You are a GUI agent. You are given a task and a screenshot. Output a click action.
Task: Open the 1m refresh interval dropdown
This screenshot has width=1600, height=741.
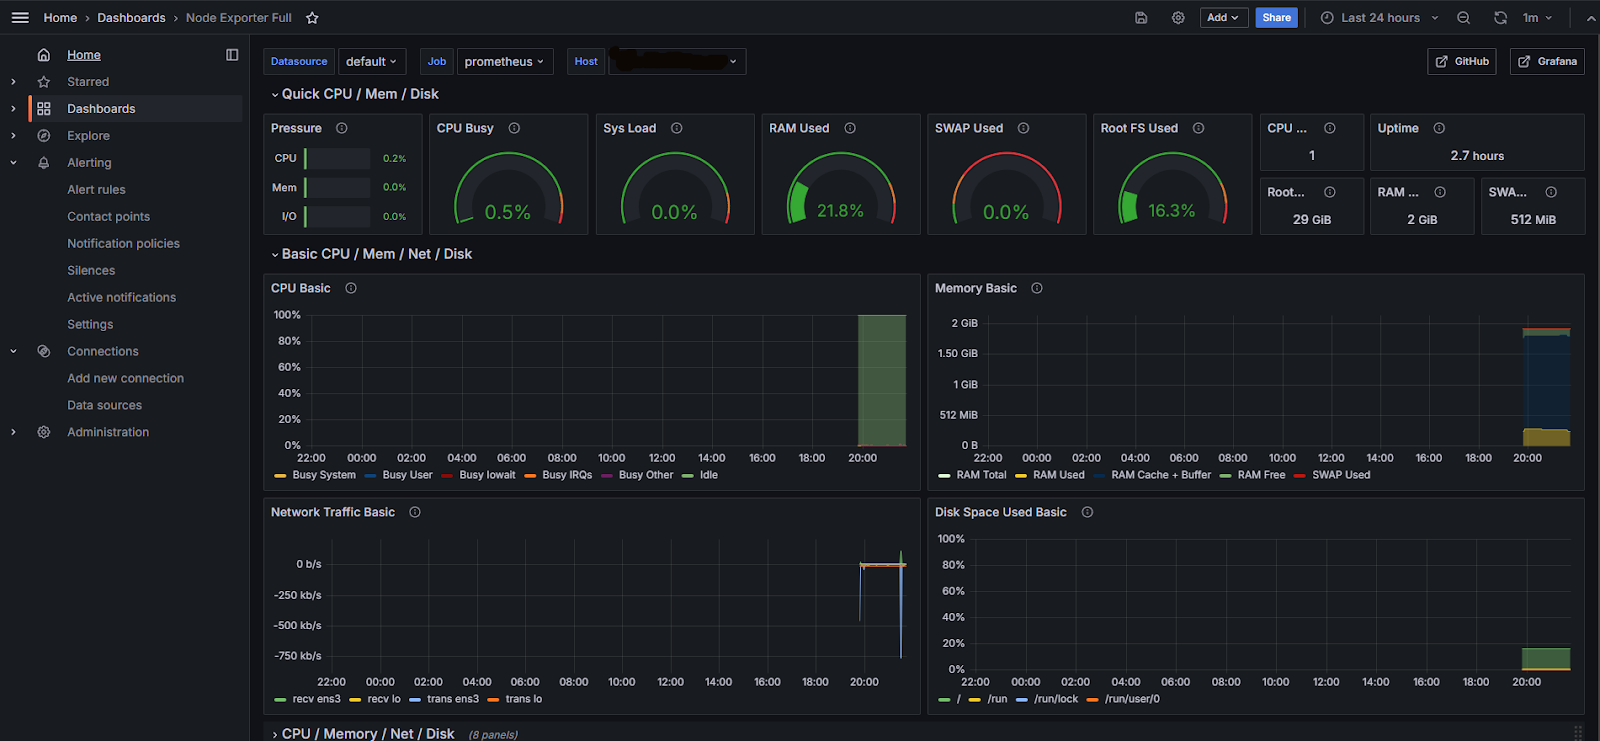click(1537, 18)
